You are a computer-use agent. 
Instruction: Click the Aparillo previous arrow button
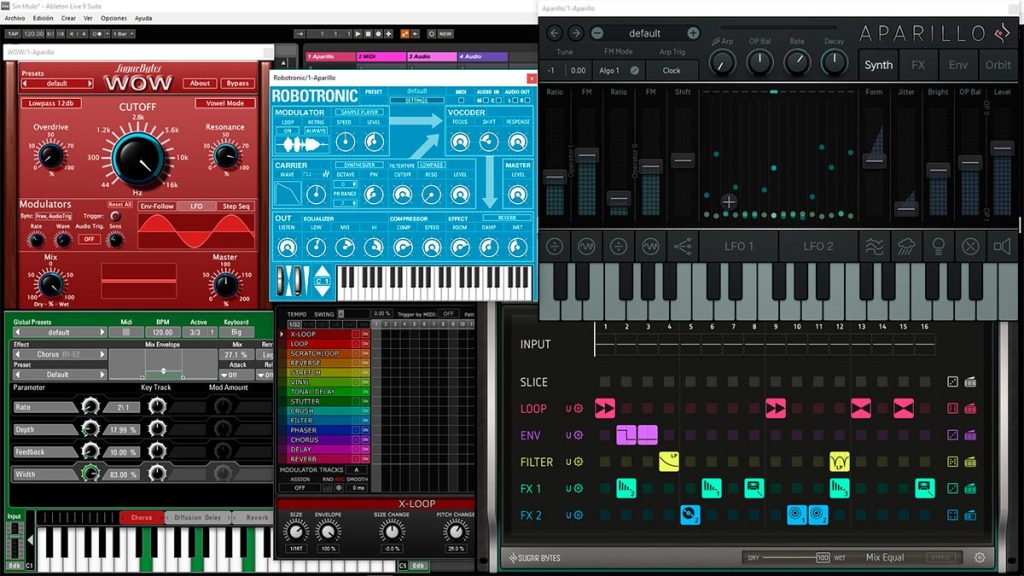(x=554, y=33)
